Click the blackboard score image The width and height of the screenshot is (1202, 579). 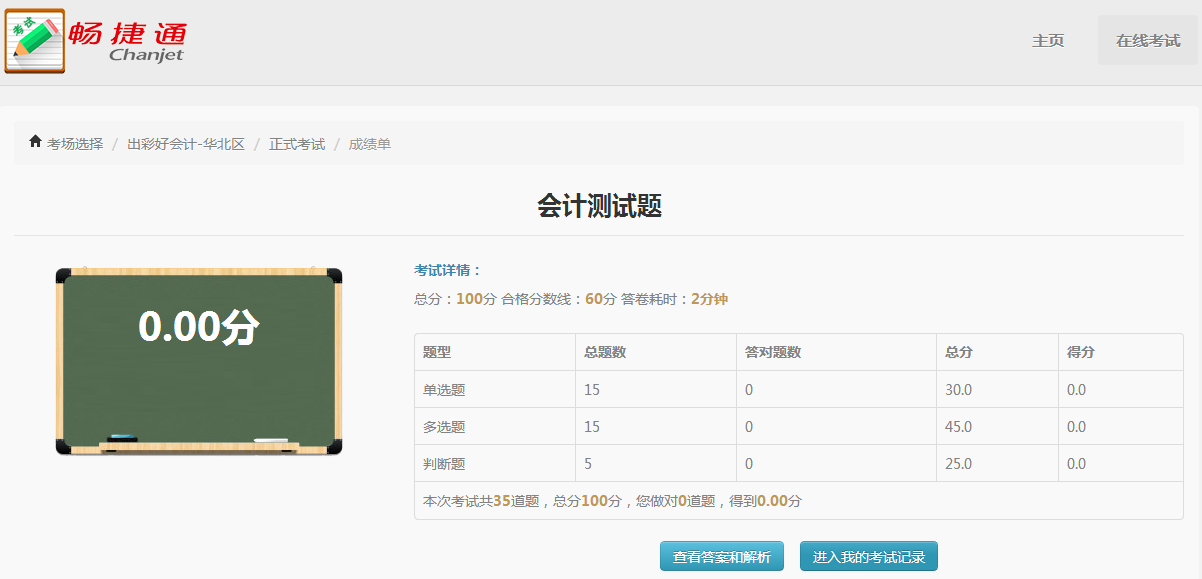(x=199, y=361)
